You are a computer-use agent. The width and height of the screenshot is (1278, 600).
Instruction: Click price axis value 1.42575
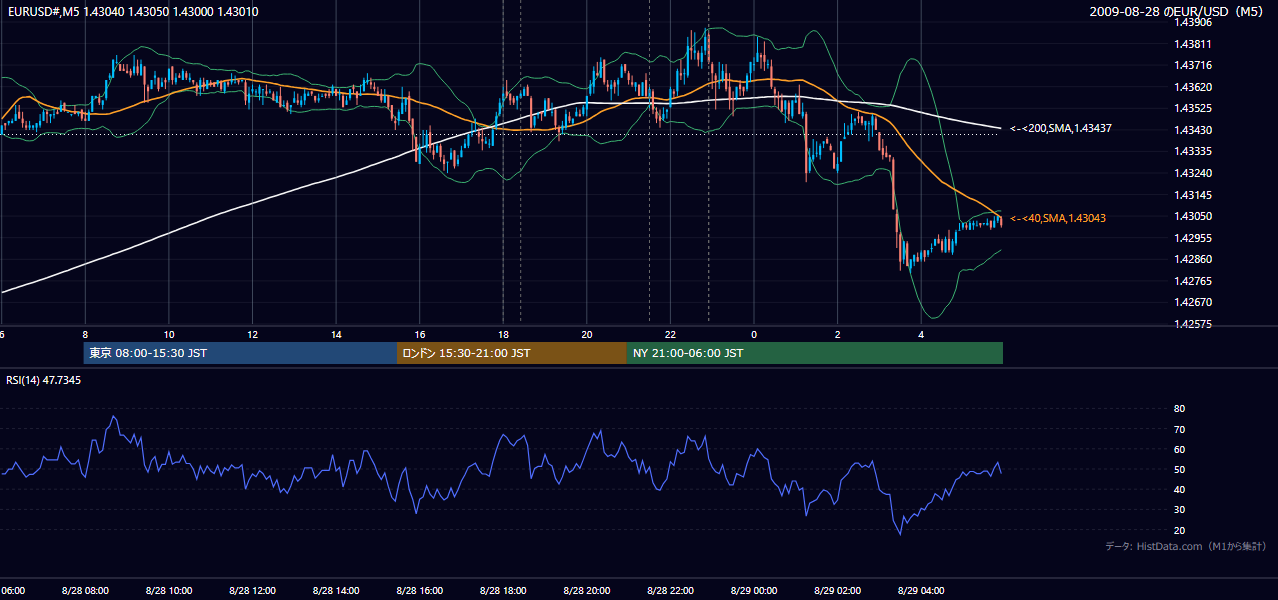pyautogui.click(x=1192, y=324)
